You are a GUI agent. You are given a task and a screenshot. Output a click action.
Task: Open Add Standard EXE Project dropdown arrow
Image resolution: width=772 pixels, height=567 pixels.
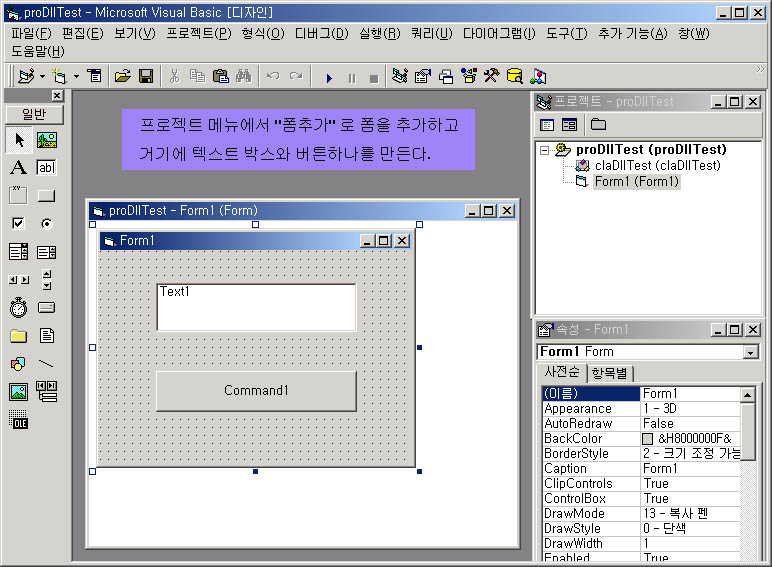[x=42, y=76]
